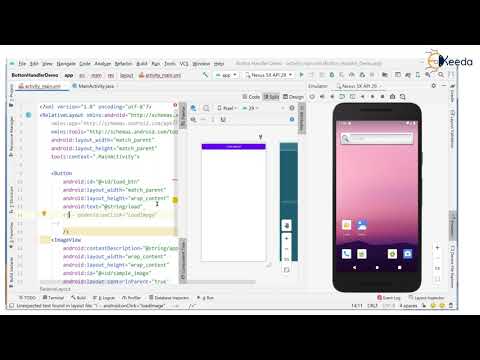Open Event Log in bottom bar
Image resolution: width=480 pixels, height=360 pixels.
click(x=388, y=298)
